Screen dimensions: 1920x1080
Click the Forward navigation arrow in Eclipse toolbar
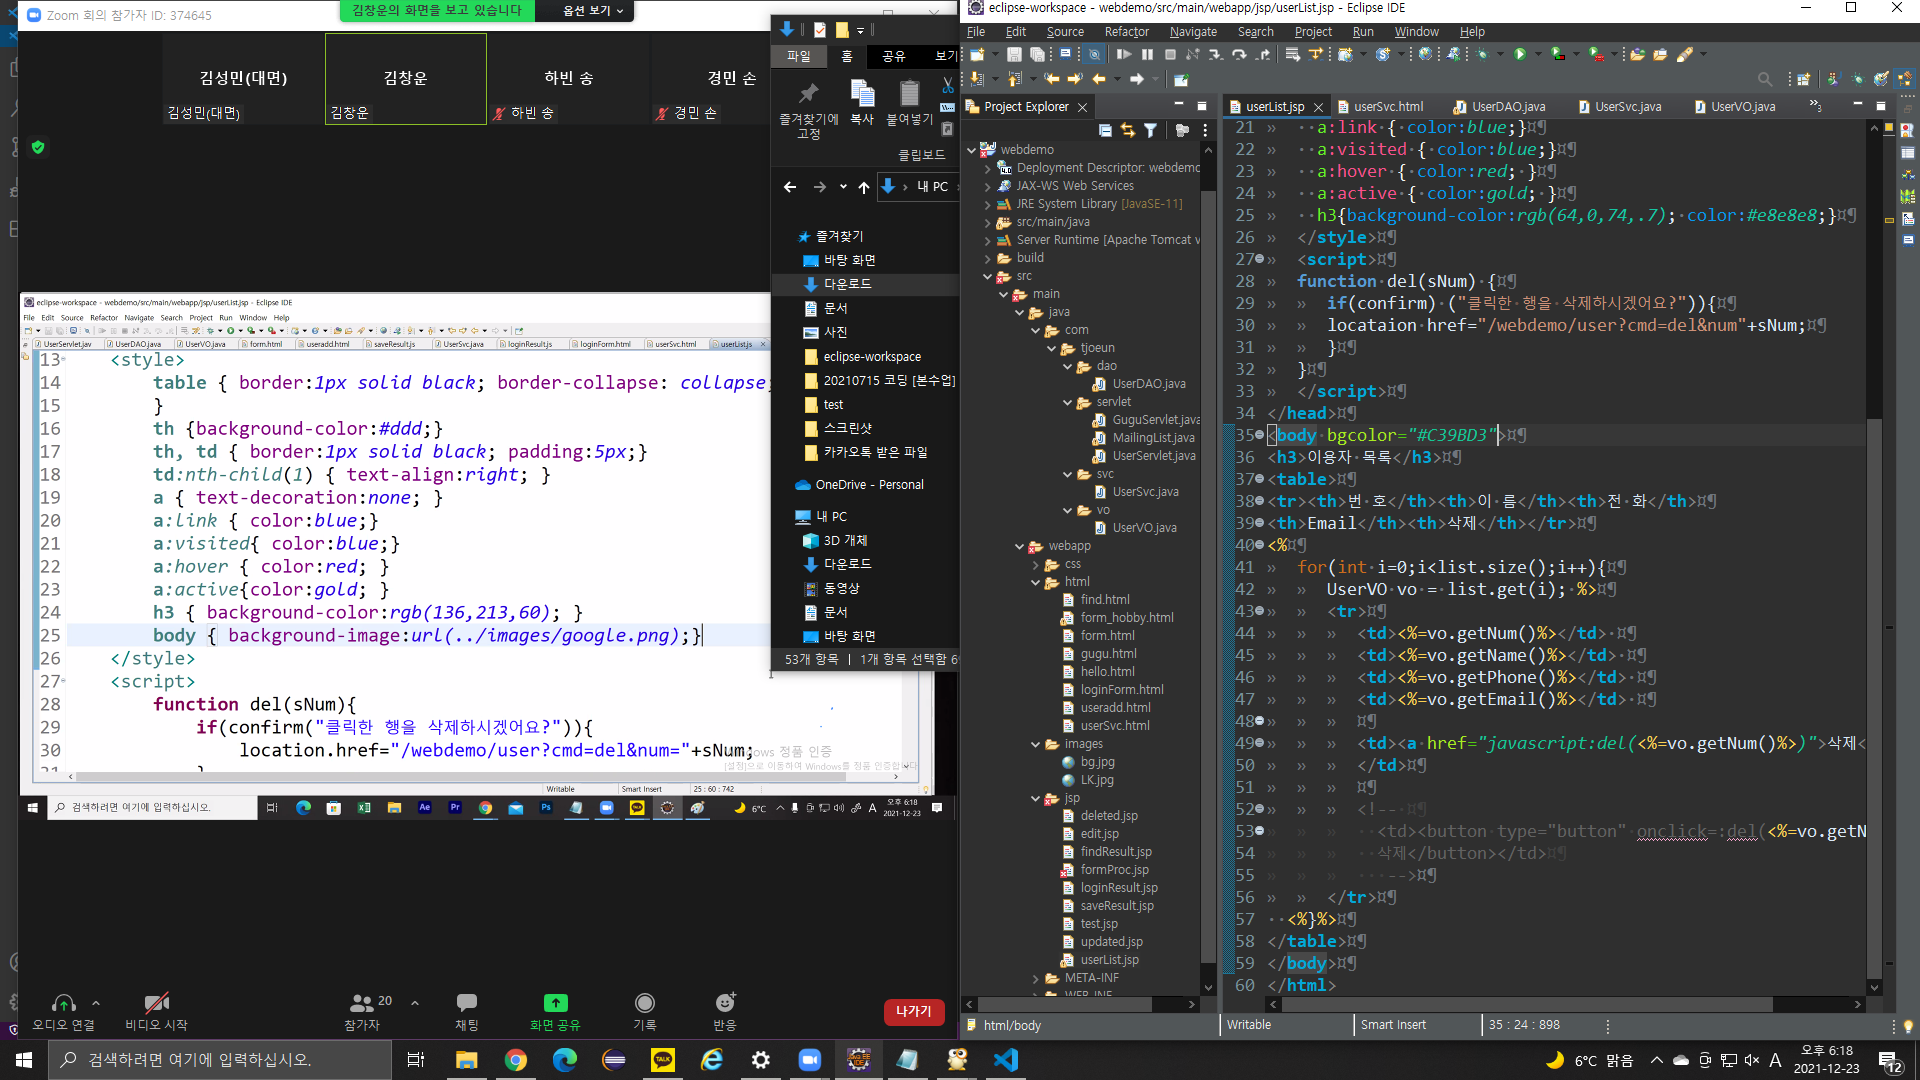(1136, 79)
